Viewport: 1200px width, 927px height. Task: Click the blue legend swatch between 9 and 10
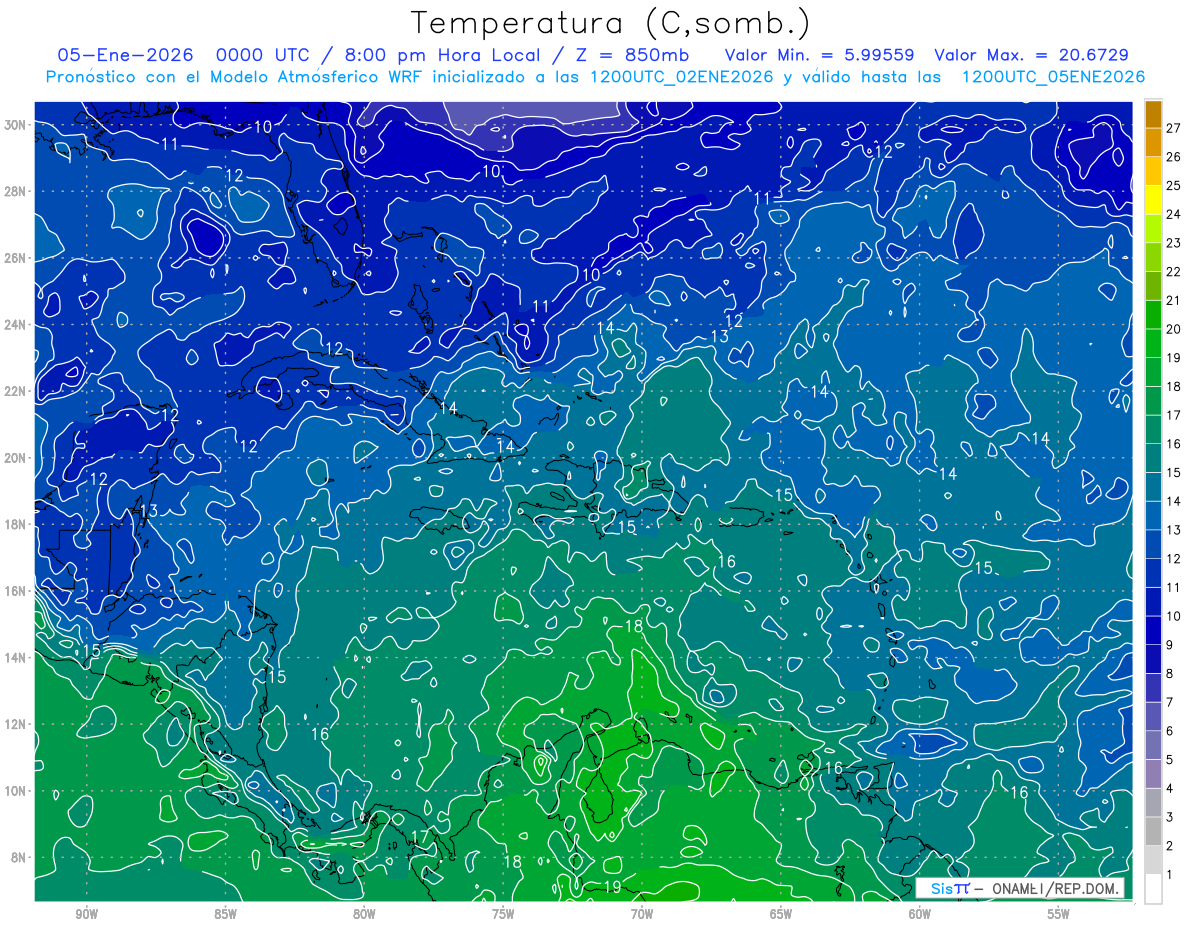point(1153,630)
